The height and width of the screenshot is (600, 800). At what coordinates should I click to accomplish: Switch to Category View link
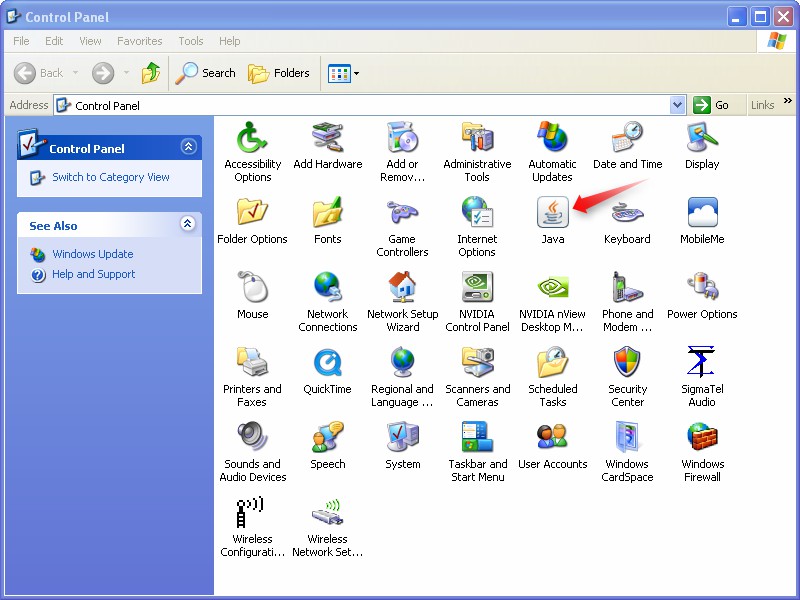(111, 177)
